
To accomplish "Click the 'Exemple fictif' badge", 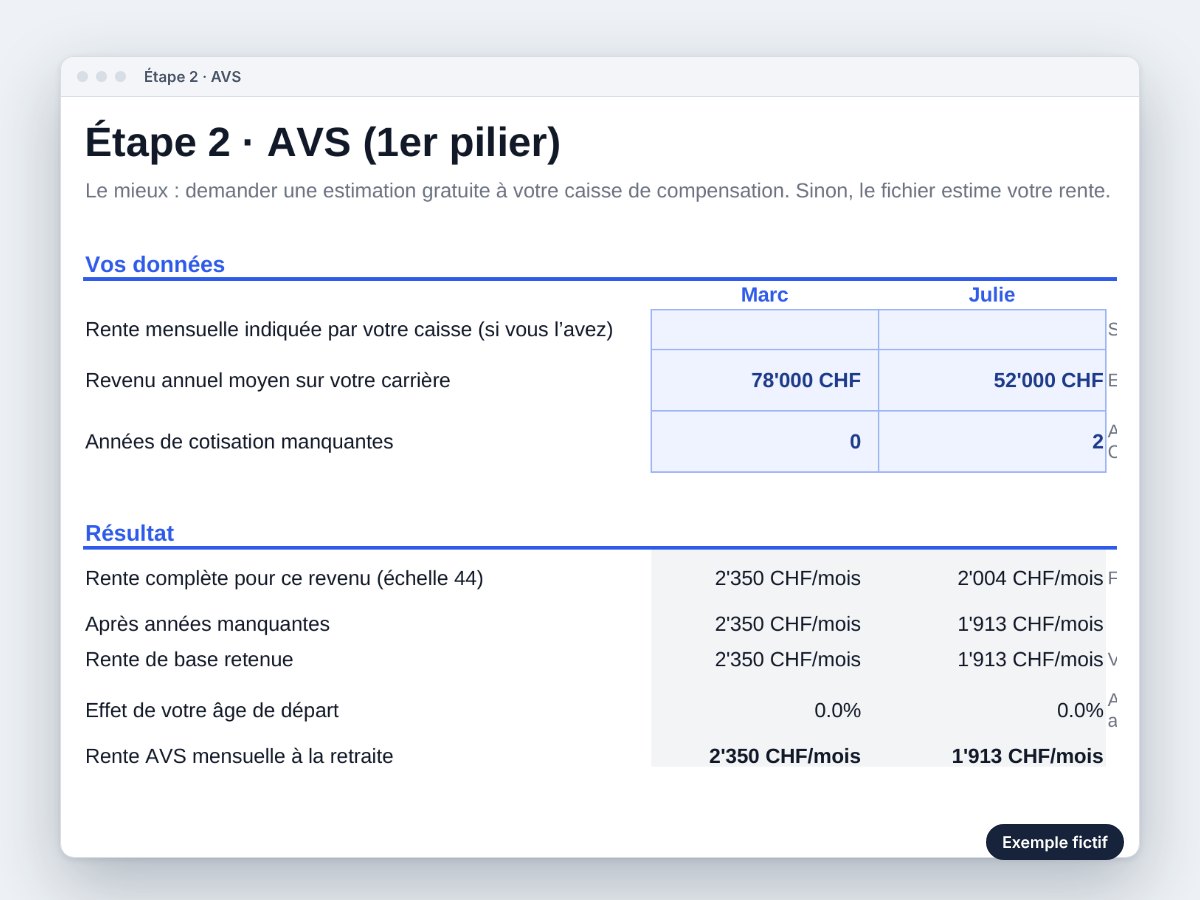I will 1055,842.
